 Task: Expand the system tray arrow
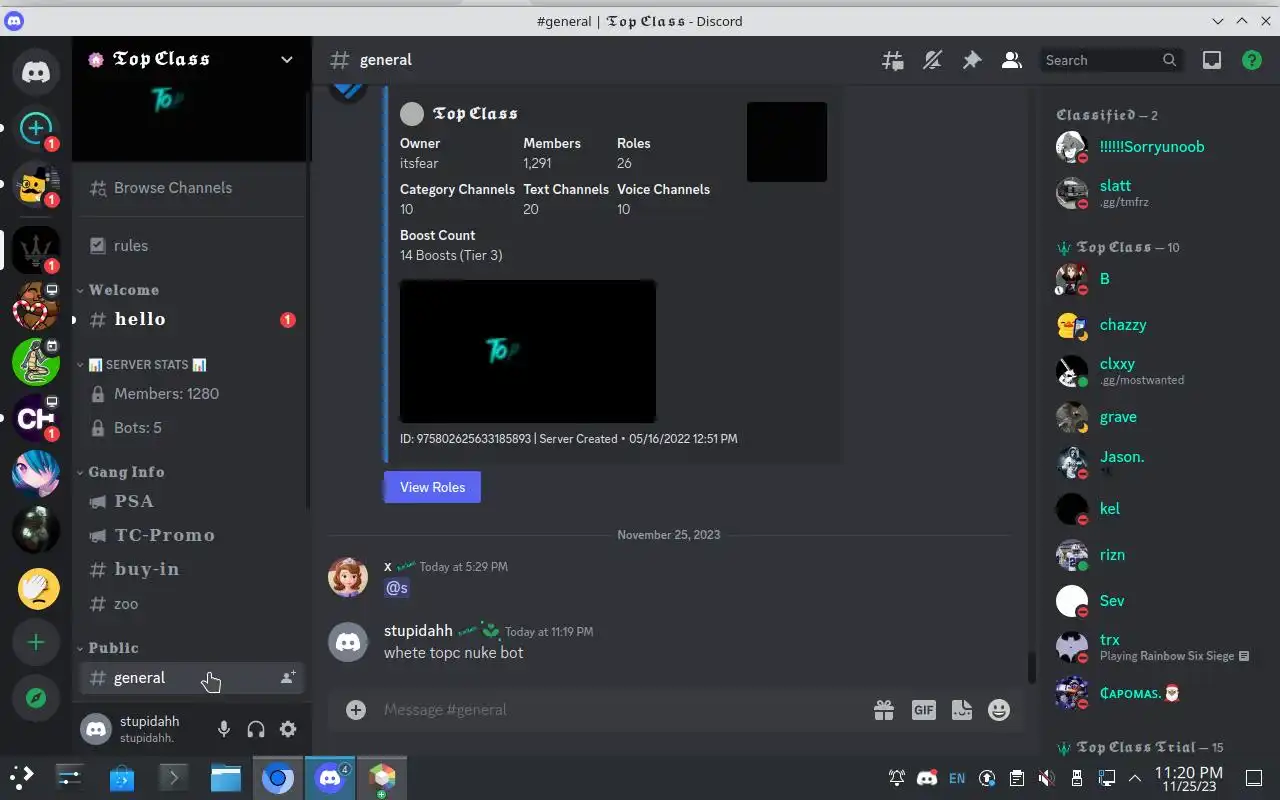(x=1135, y=778)
